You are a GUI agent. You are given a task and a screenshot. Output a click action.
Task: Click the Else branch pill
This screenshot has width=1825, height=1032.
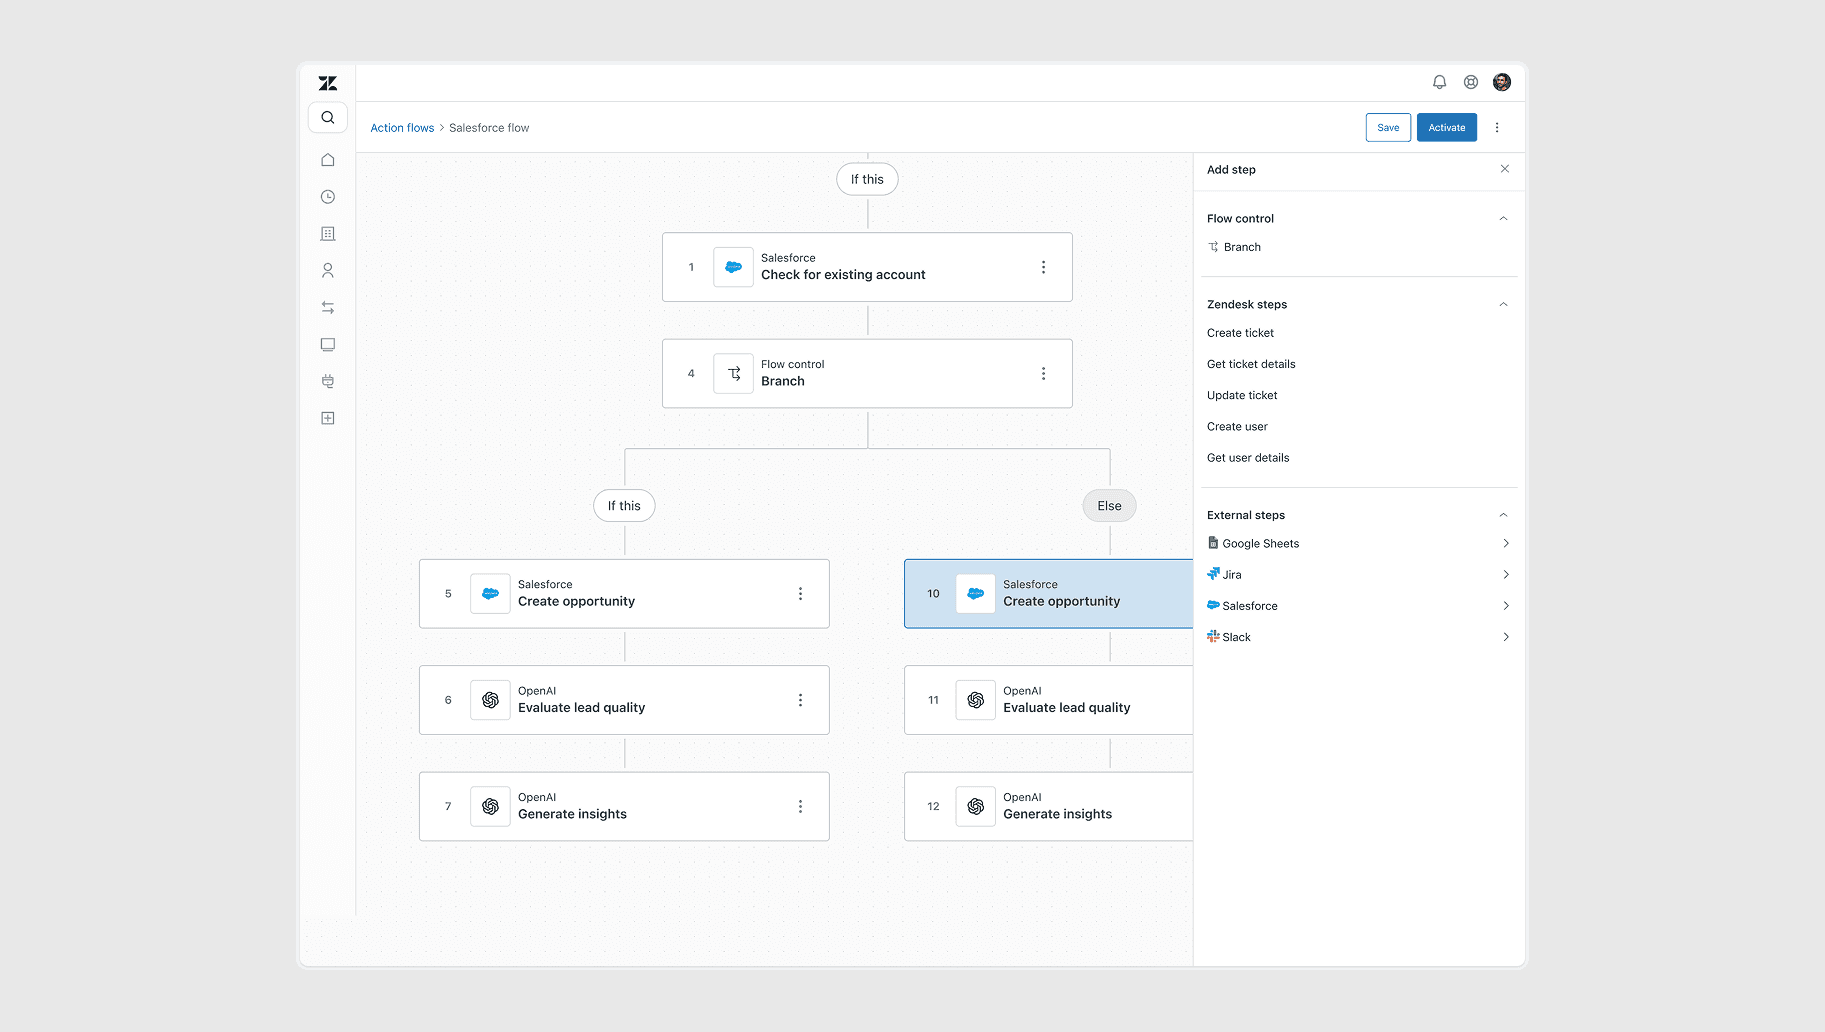pos(1110,506)
